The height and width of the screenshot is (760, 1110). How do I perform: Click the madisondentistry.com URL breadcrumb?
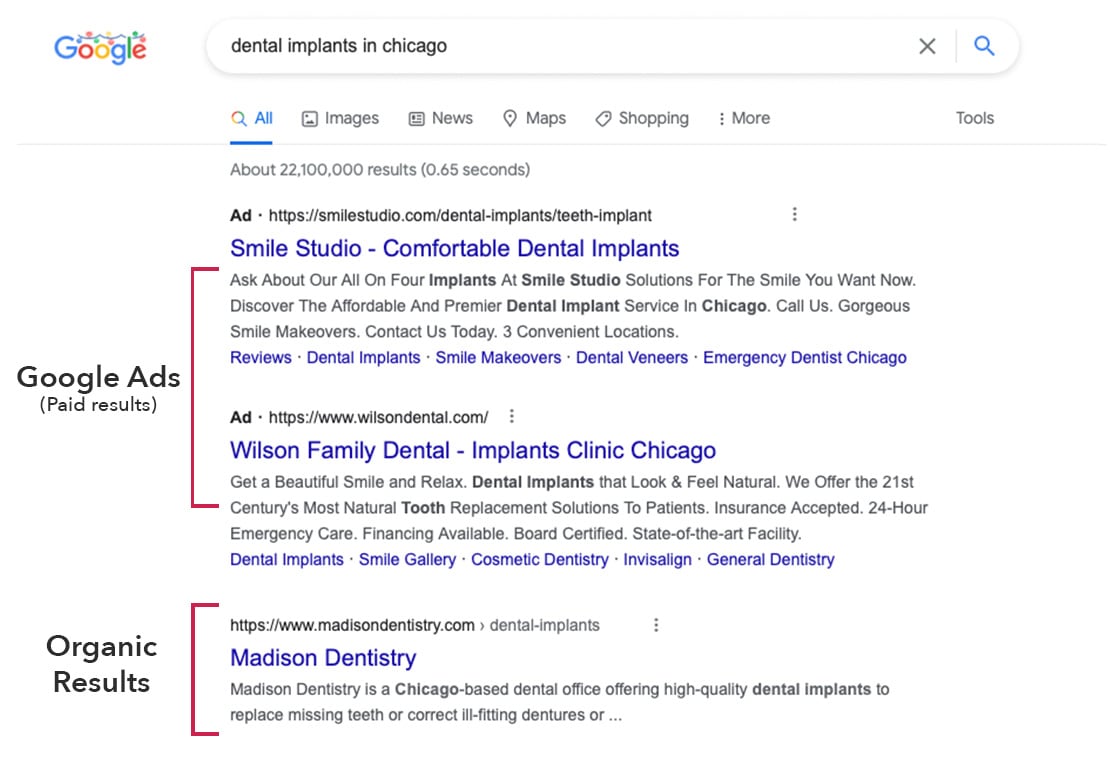pyautogui.click(x=415, y=626)
